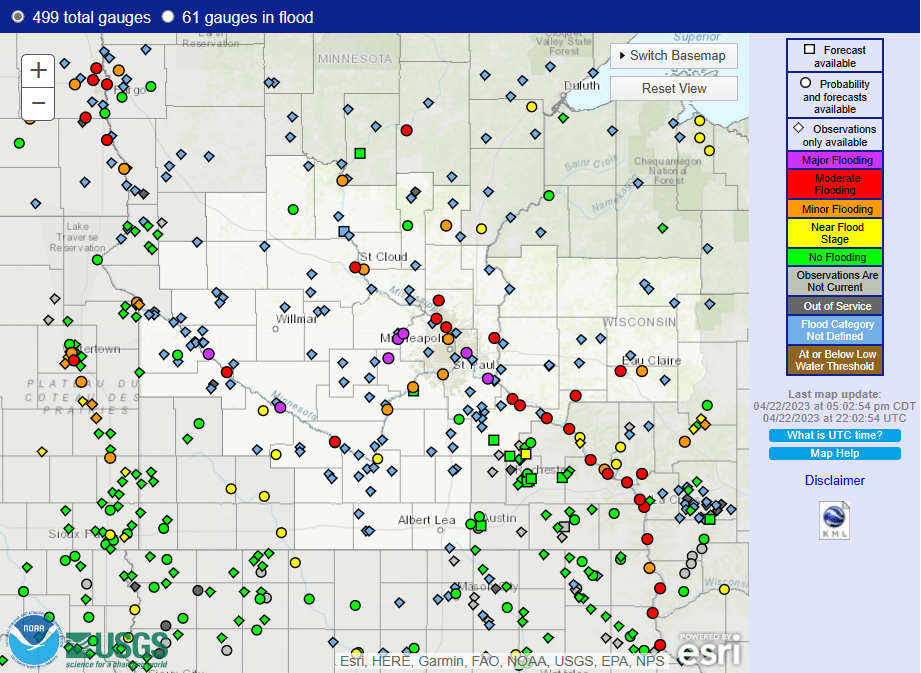Click the Moderate Flooding legend swatch
Image resolution: width=921 pixels, height=673 pixels.
[835, 184]
